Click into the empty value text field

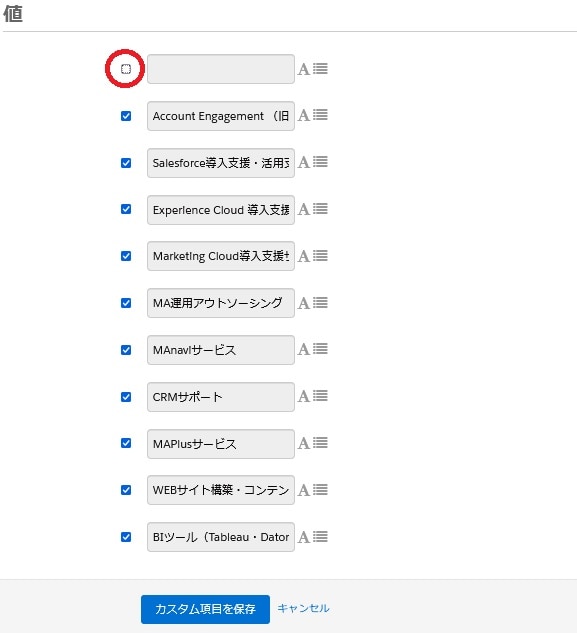point(221,69)
